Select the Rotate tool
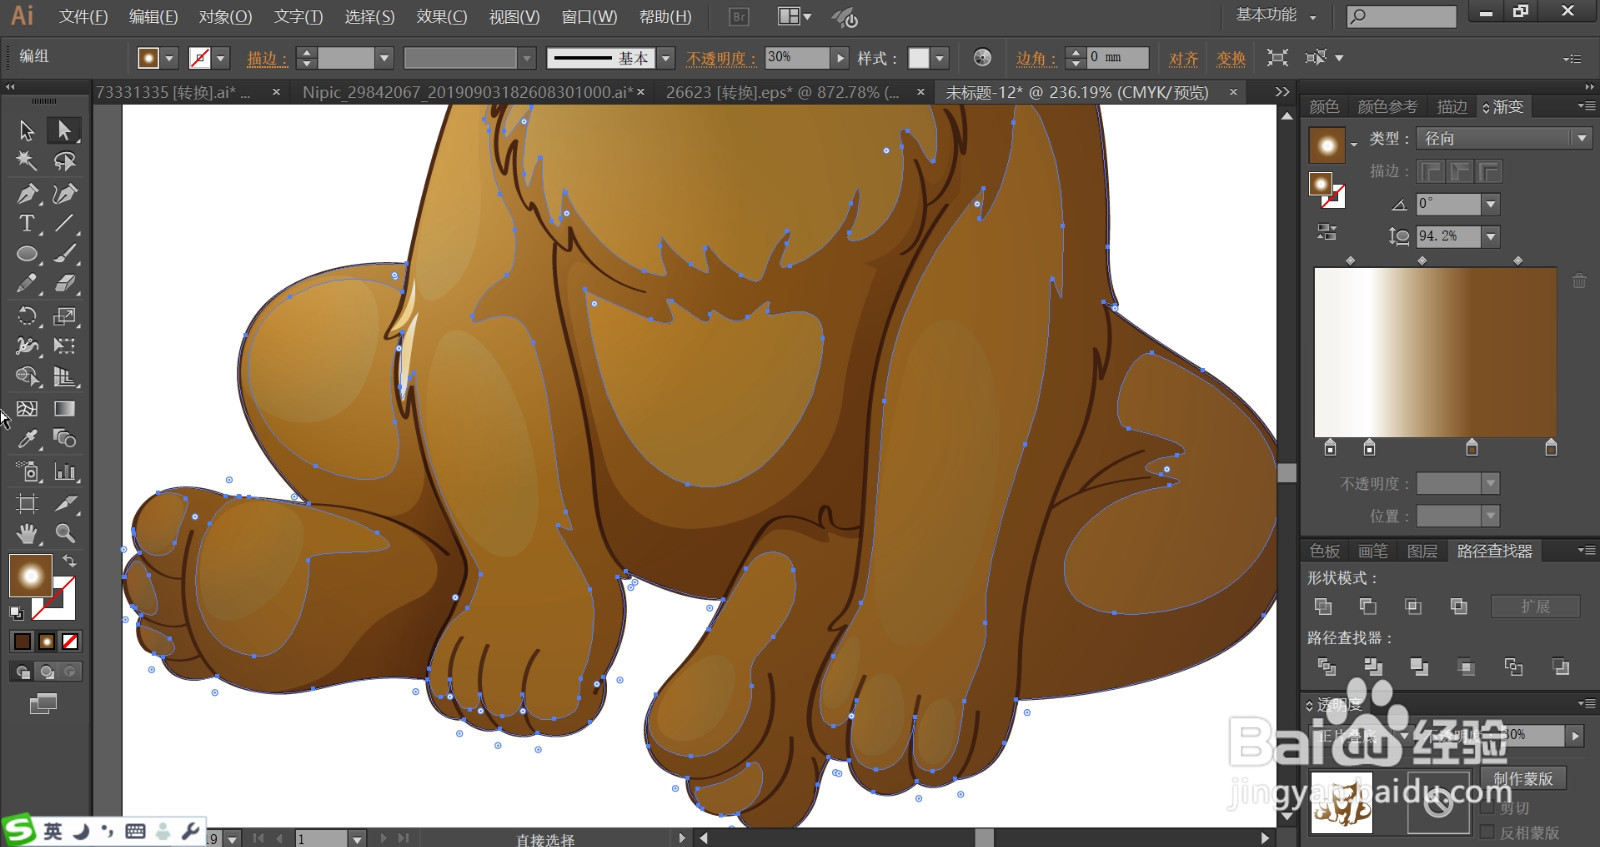Screen dimensions: 1600x847 point(27,316)
